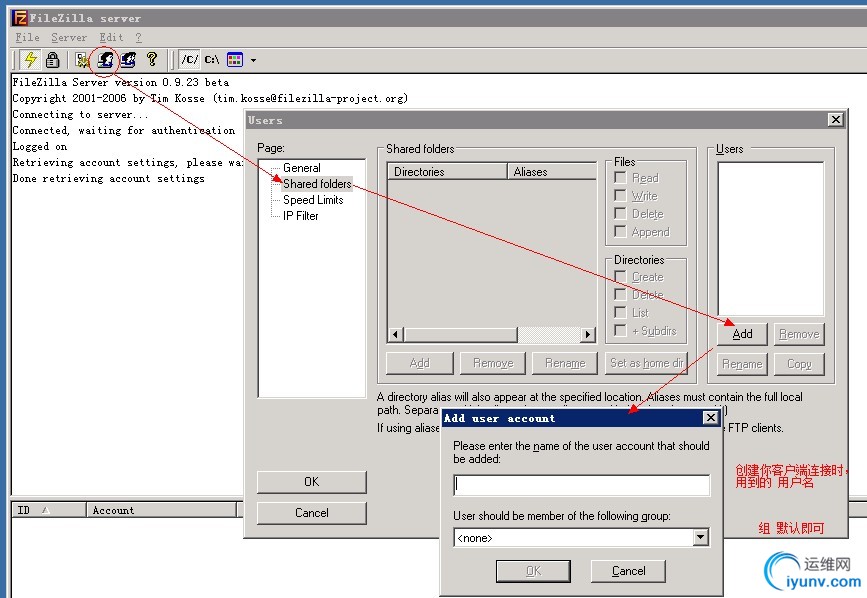
Task: Click Cancel in Add user account dialog
Action: coord(628,571)
